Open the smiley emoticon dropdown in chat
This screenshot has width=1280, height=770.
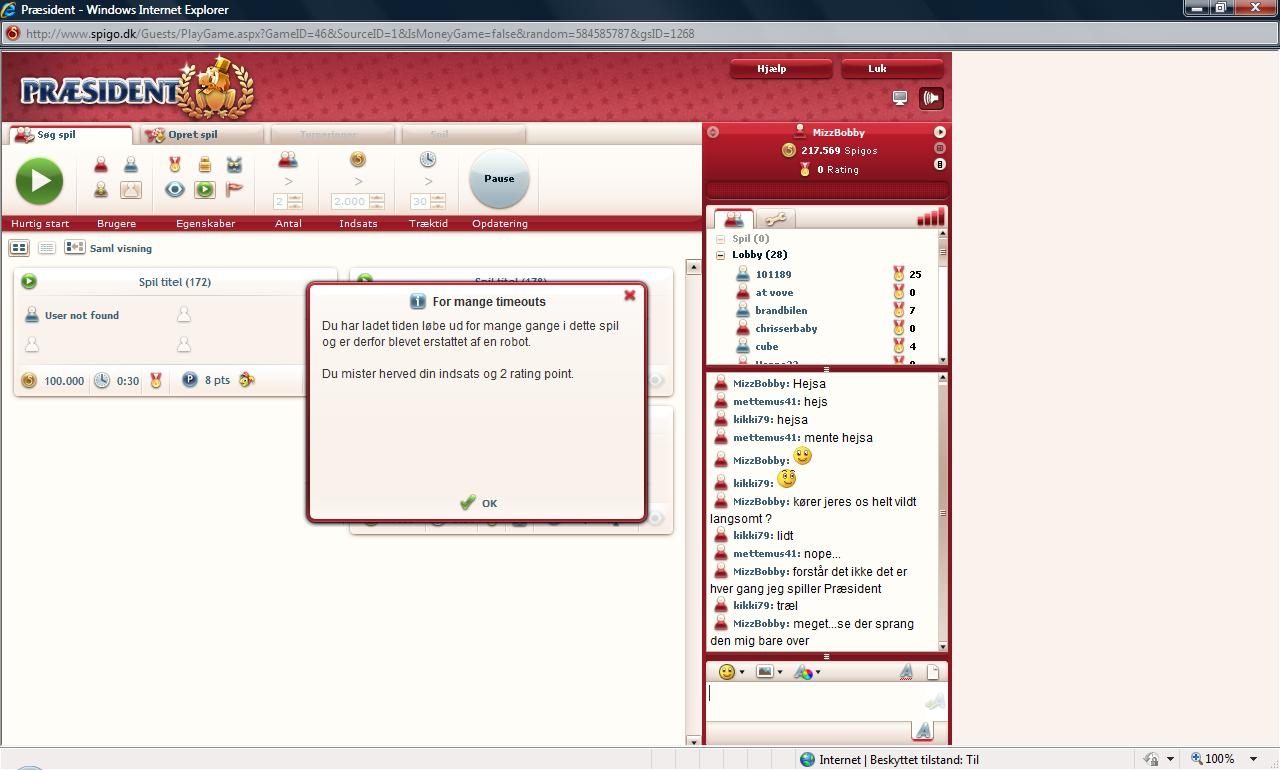731,672
